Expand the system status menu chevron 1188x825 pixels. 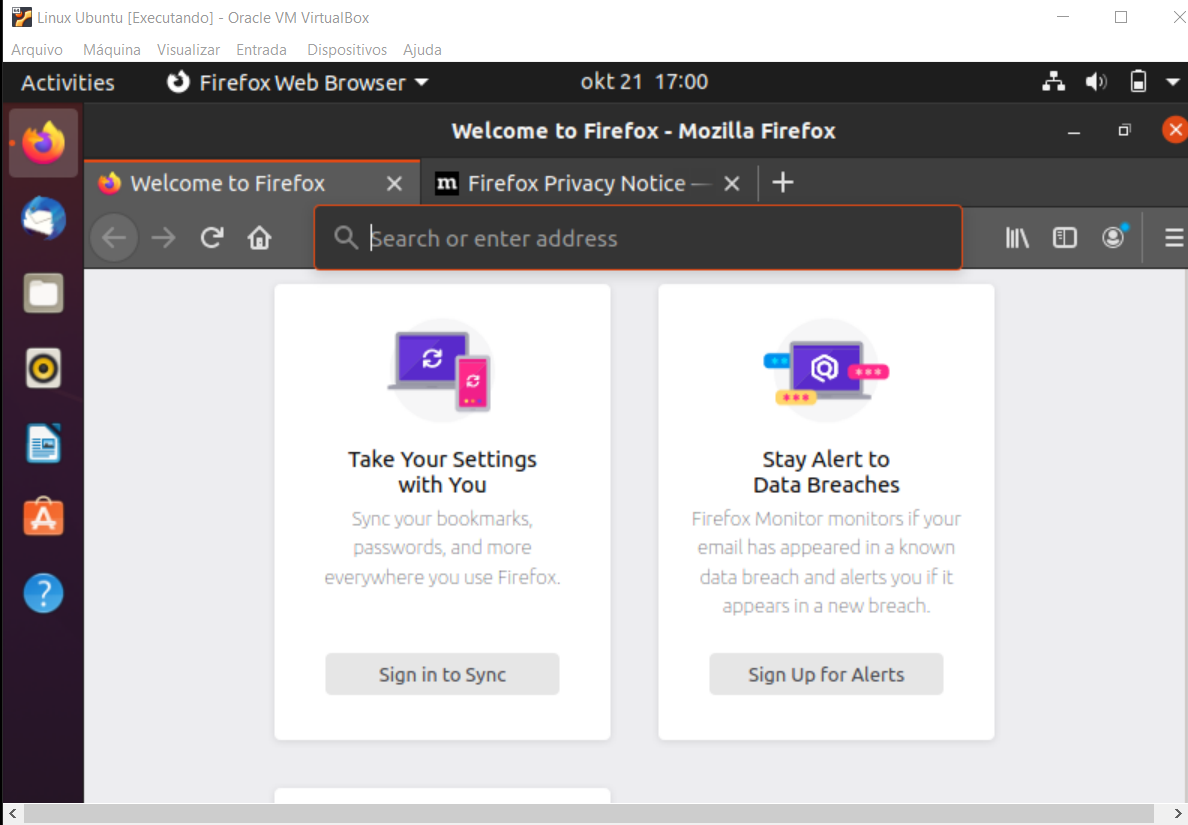tap(1174, 82)
